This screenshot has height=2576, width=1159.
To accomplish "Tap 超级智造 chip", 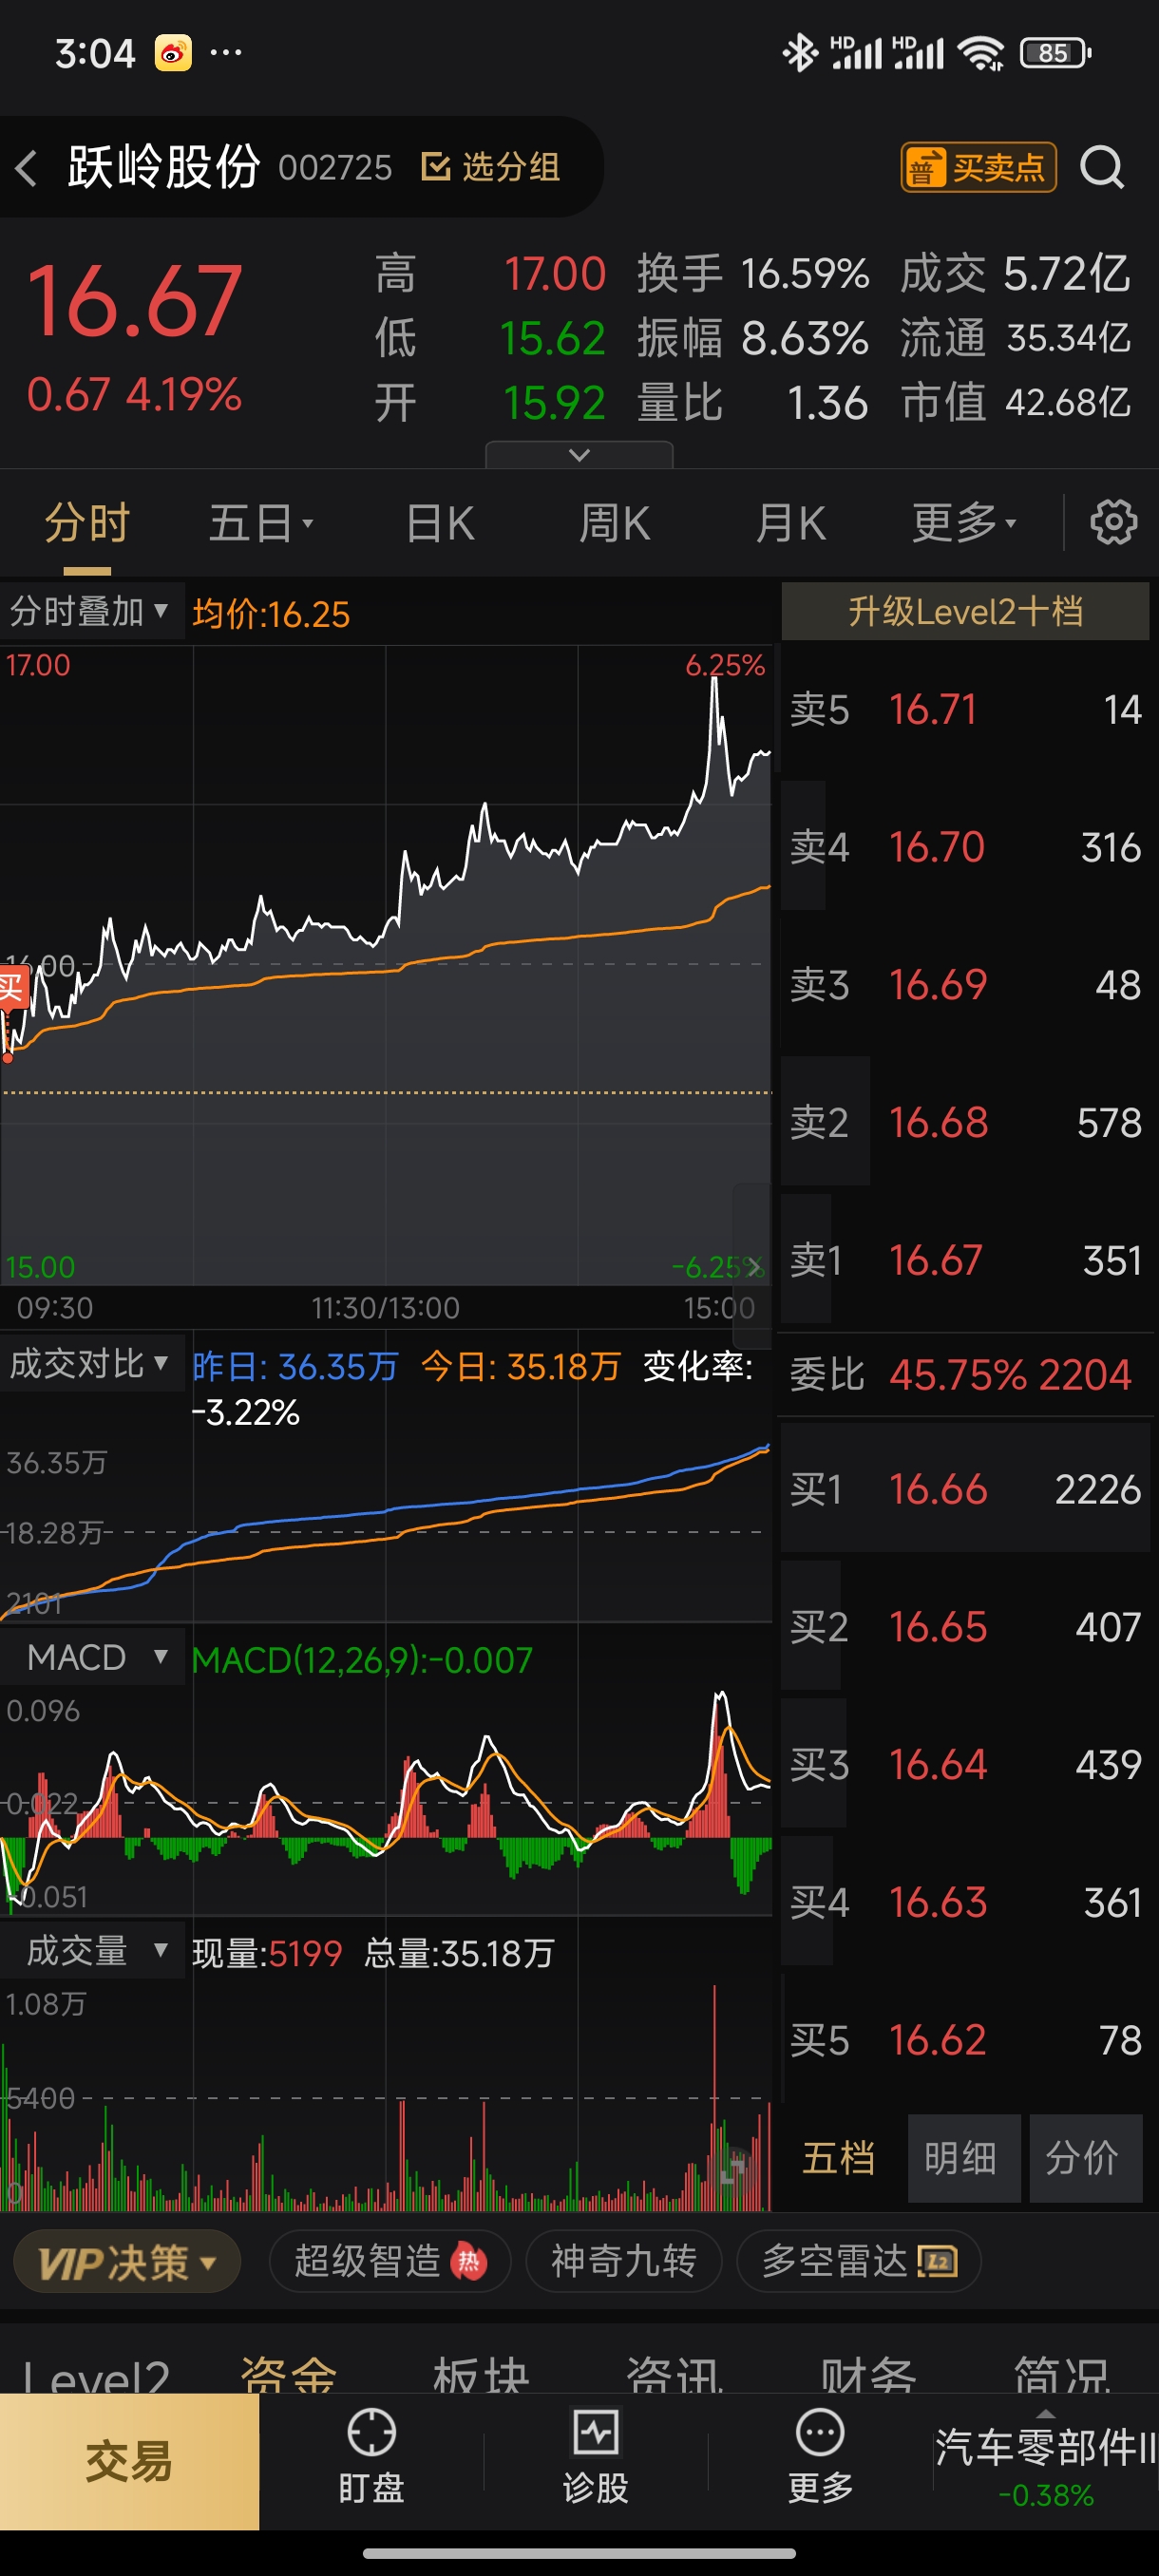I will 390,2261.
